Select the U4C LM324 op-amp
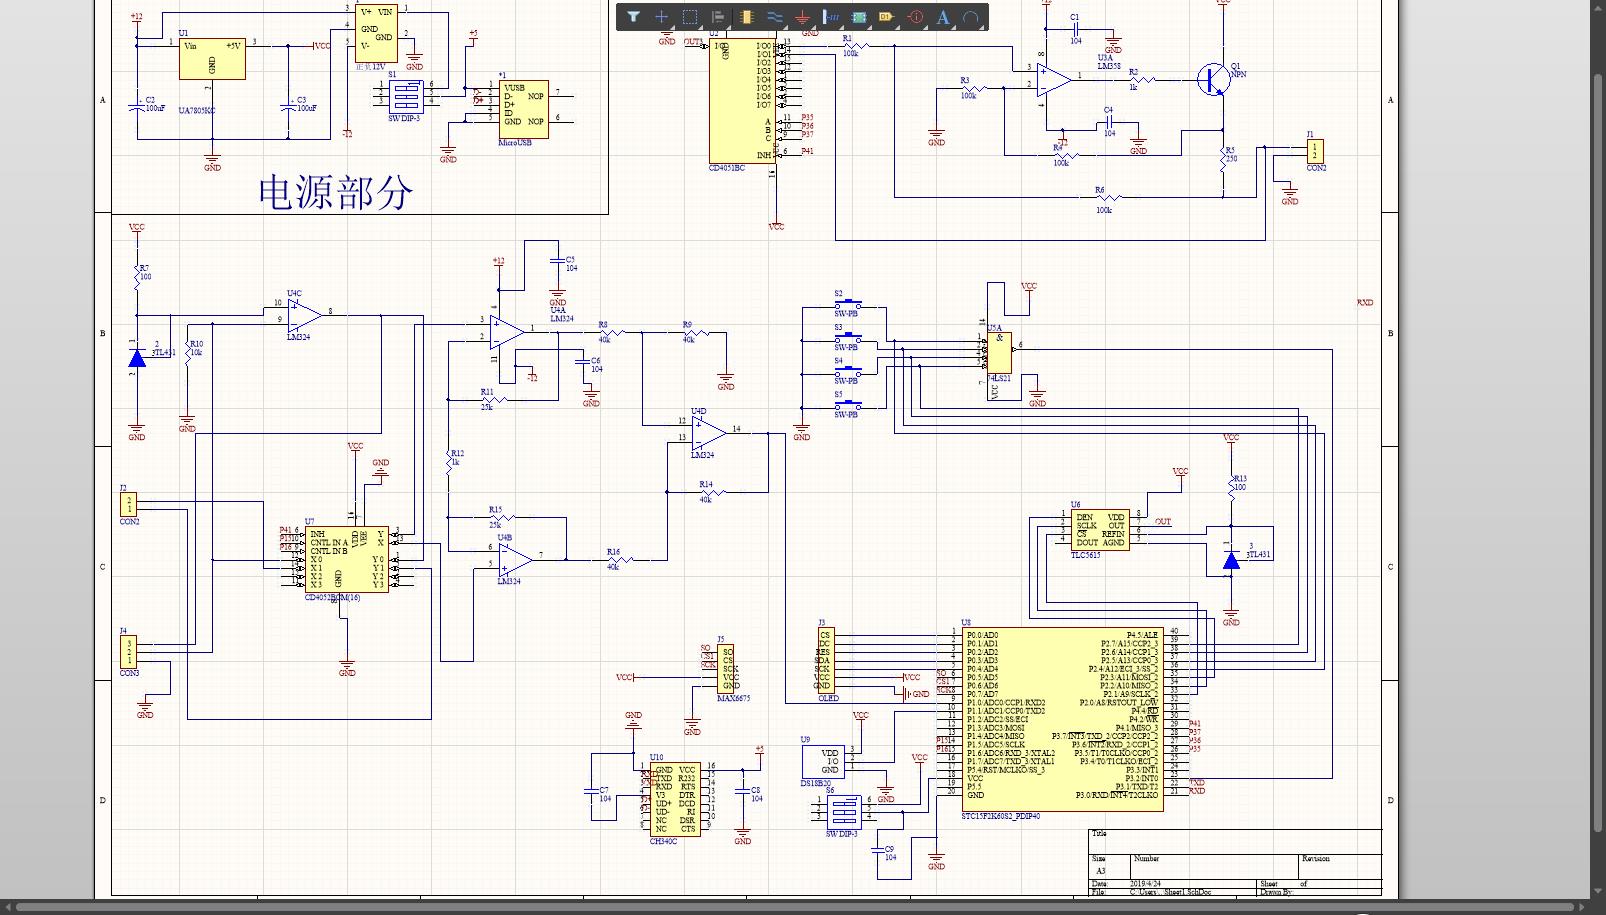The height and width of the screenshot is (915, 1606). [304, 316]
